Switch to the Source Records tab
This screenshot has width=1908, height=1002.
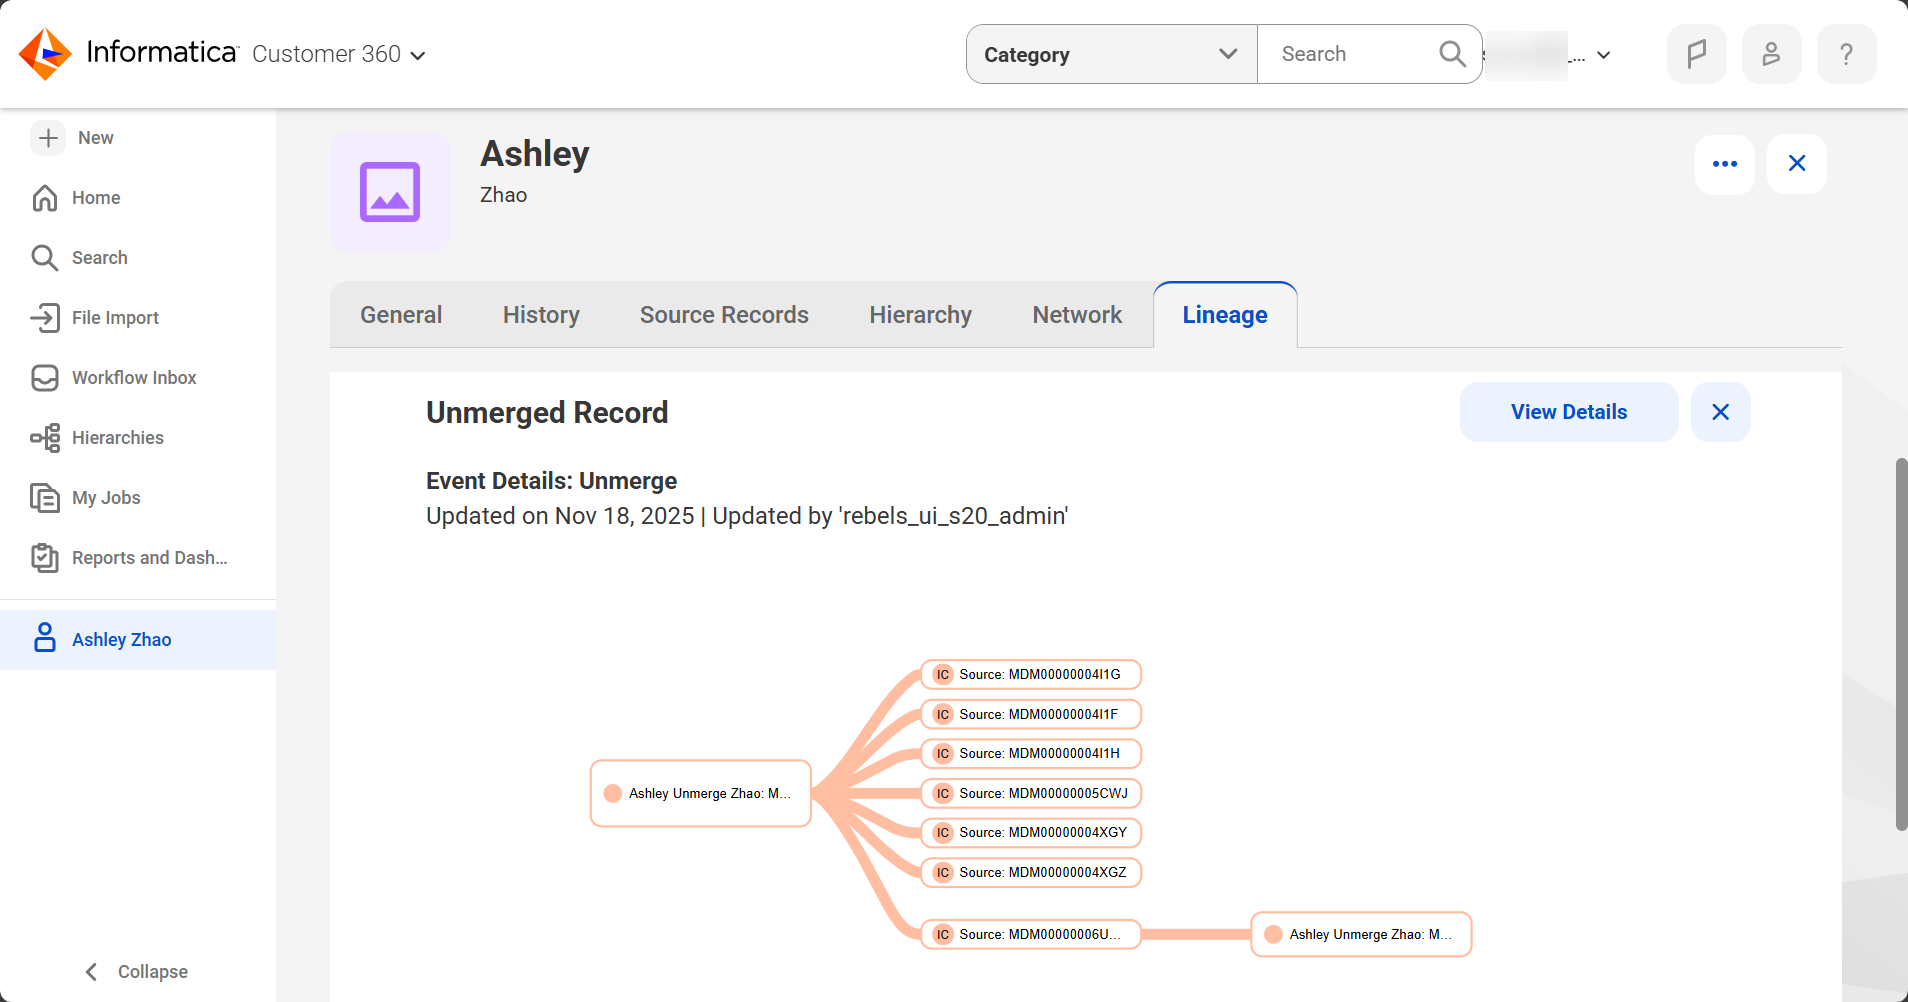click(x=724, y=315)
